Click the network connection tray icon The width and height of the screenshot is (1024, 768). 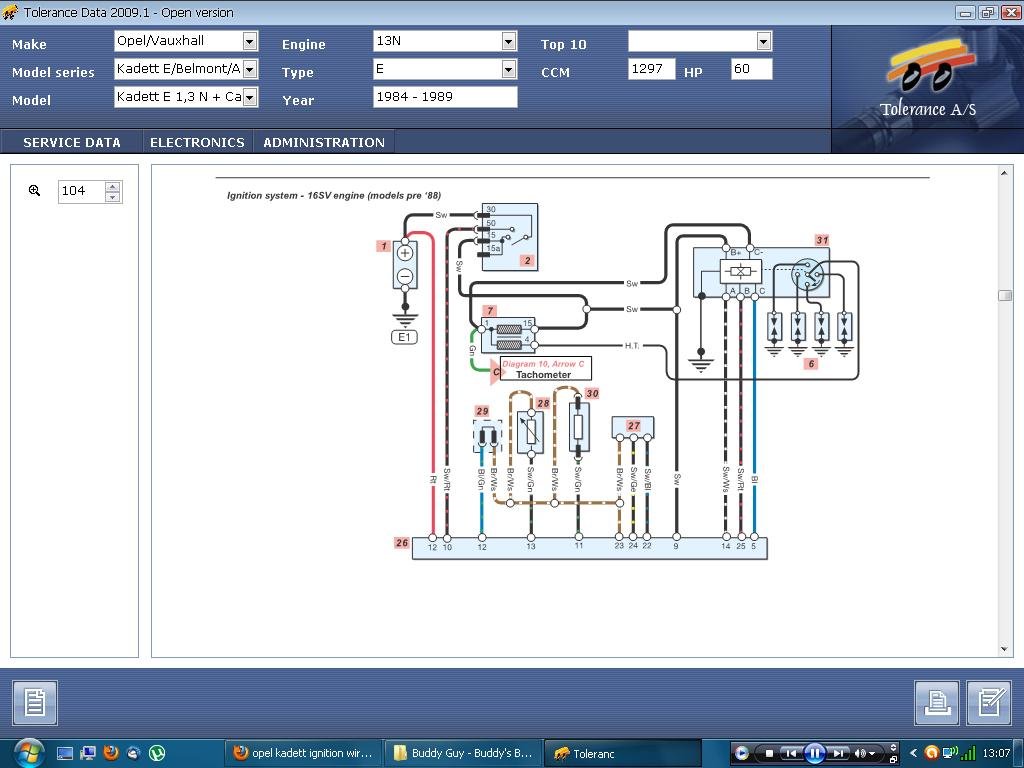pyautogui.click(x=950, y=753)
